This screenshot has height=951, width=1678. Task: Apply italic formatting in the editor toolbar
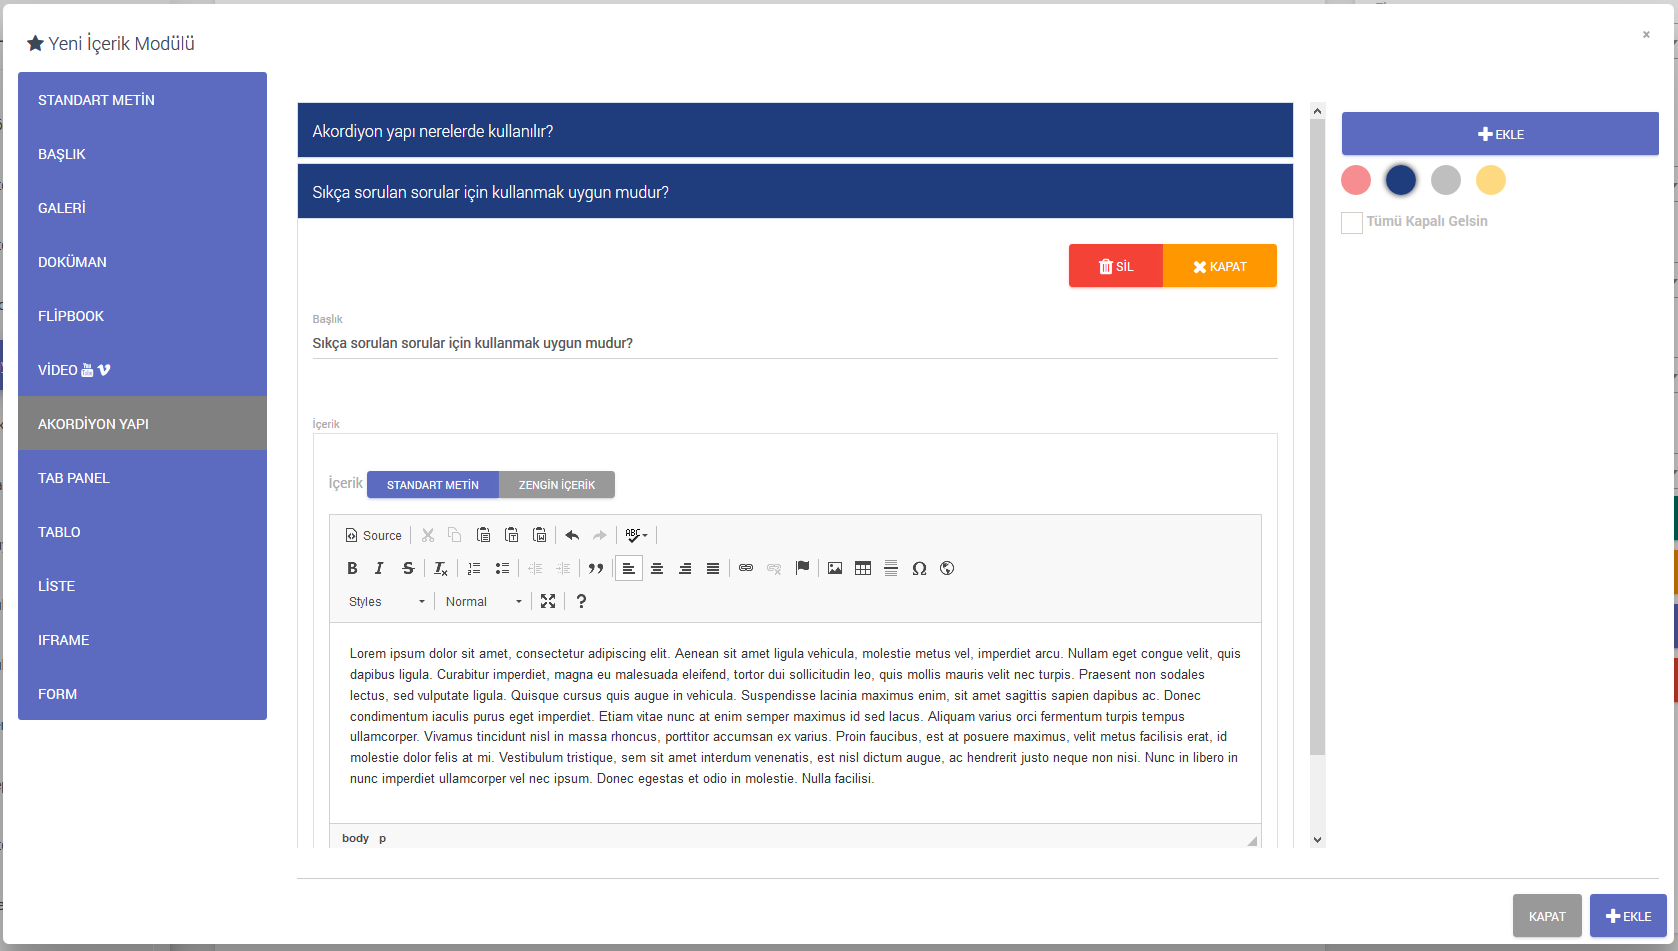point(379,568)
